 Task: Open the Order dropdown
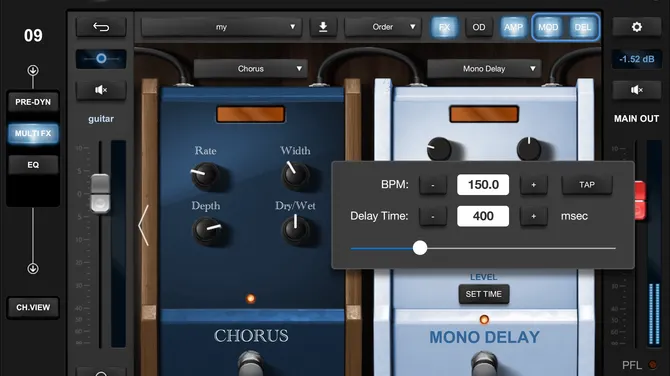[382, 27]
